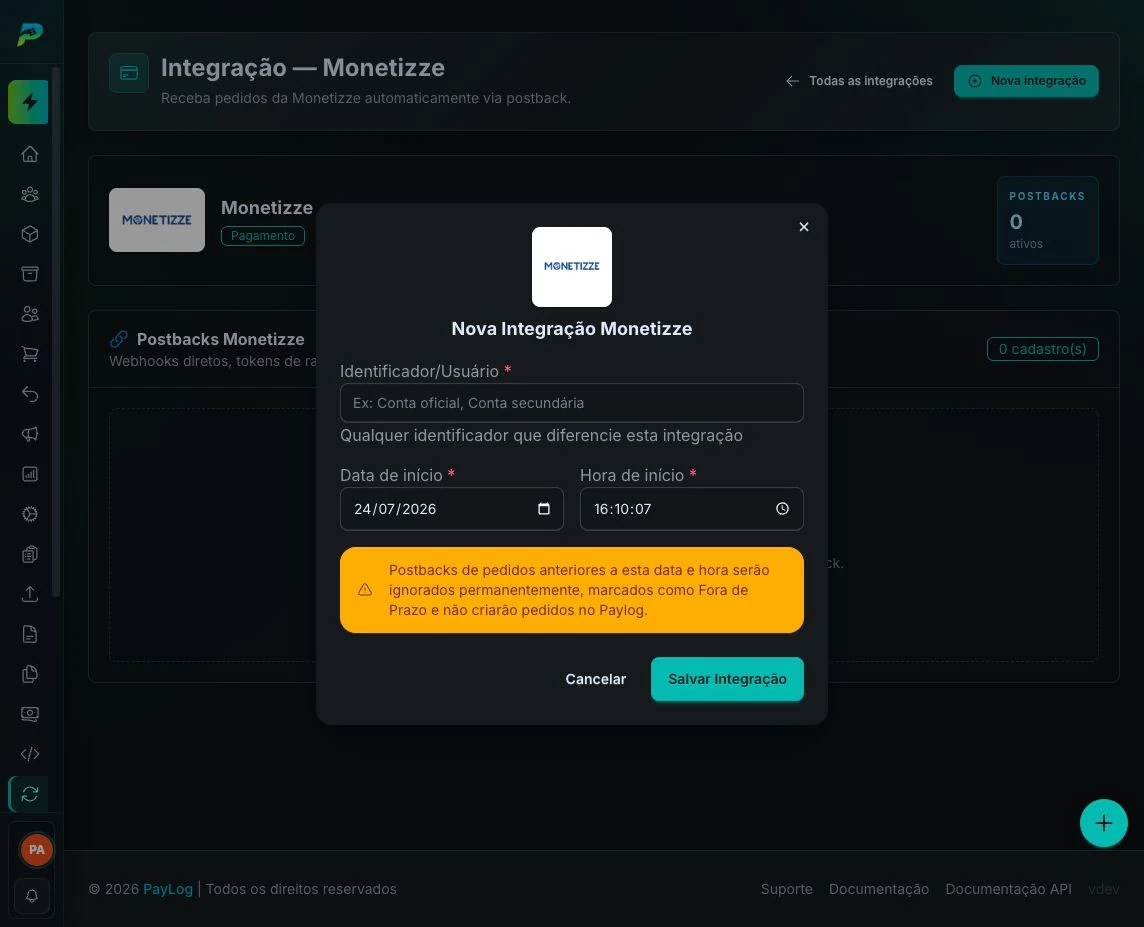This screenshot has height=927, width=1144.
Task: Click the Nova Integração Monetizze heading
Action: pyautogui.click(x=571, y=329)
